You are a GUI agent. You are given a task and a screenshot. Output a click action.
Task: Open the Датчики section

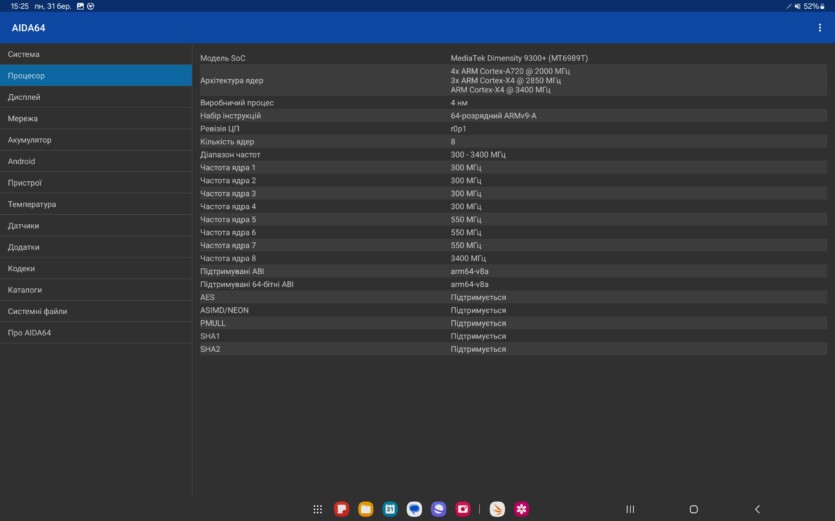(96, 225)
